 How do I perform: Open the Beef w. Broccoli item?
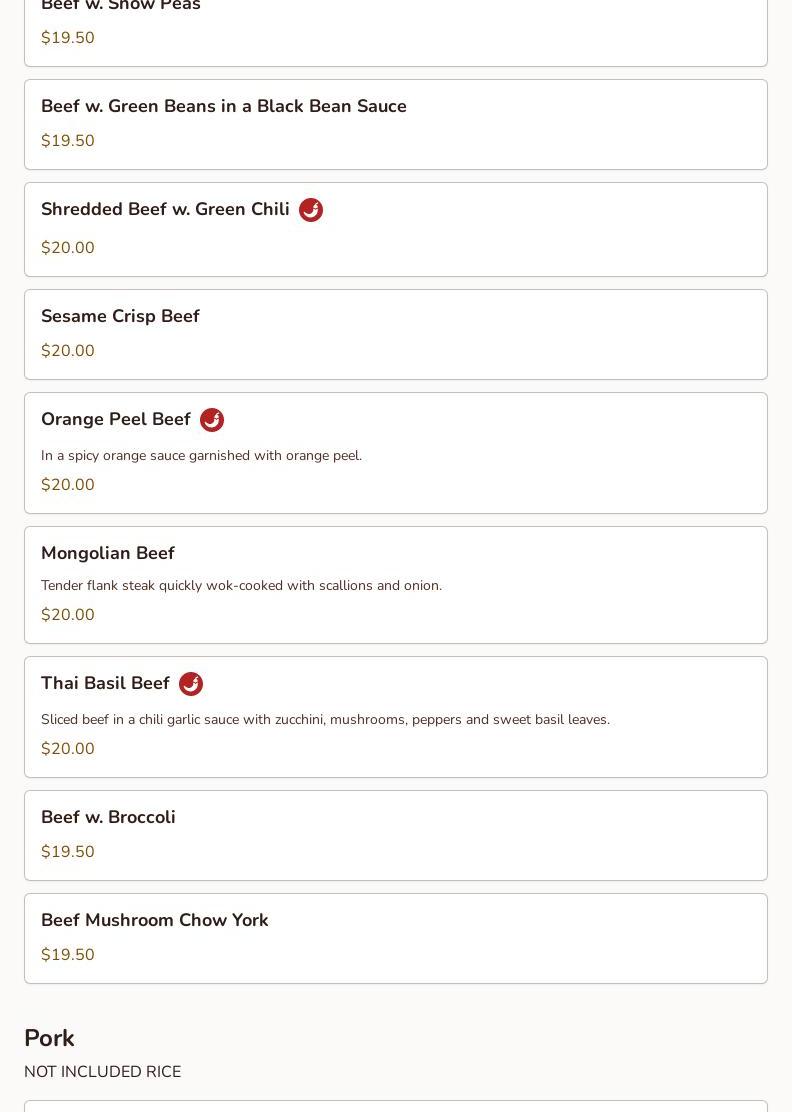click(x=396, y=835)
